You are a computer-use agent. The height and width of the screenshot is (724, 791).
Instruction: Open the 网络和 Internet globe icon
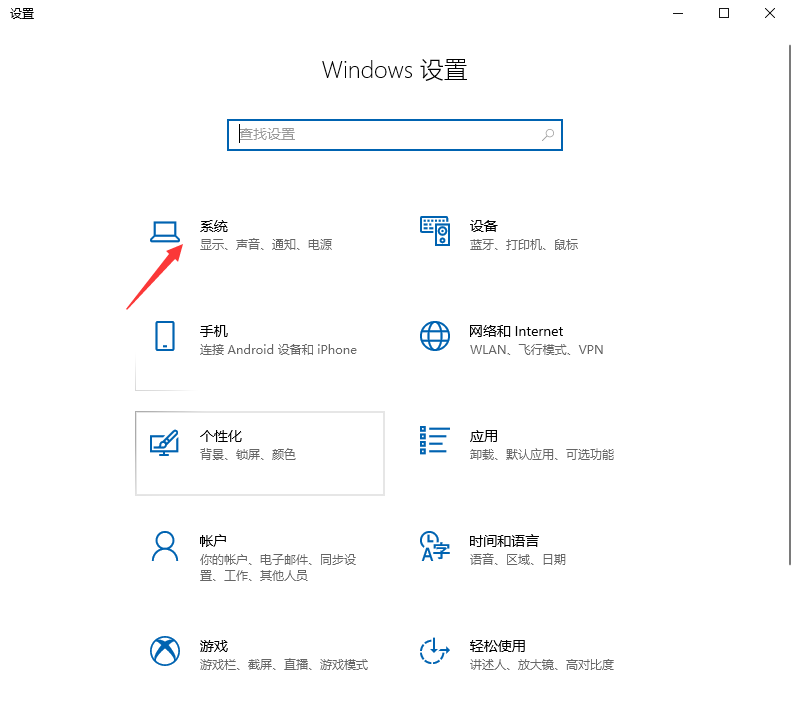pyautogui.click(x=435, y=336)
